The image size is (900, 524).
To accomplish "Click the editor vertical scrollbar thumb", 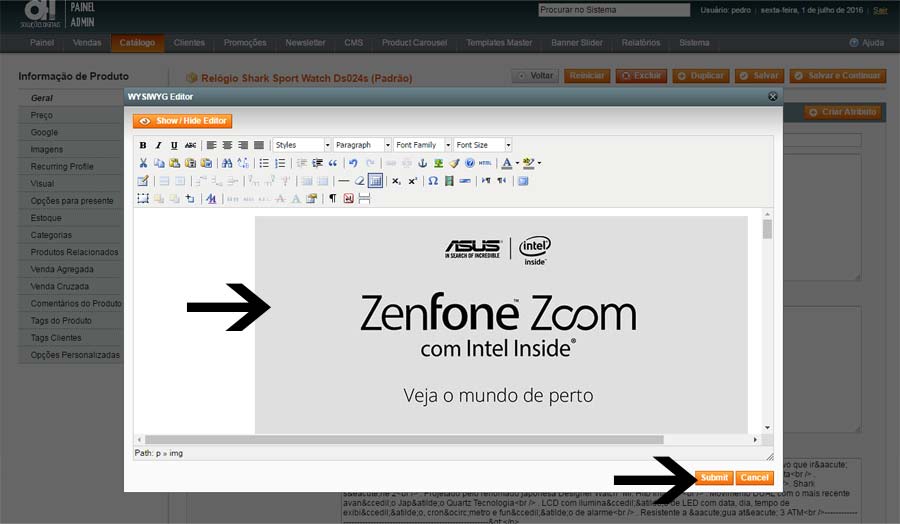I will [x=767, y=229].
